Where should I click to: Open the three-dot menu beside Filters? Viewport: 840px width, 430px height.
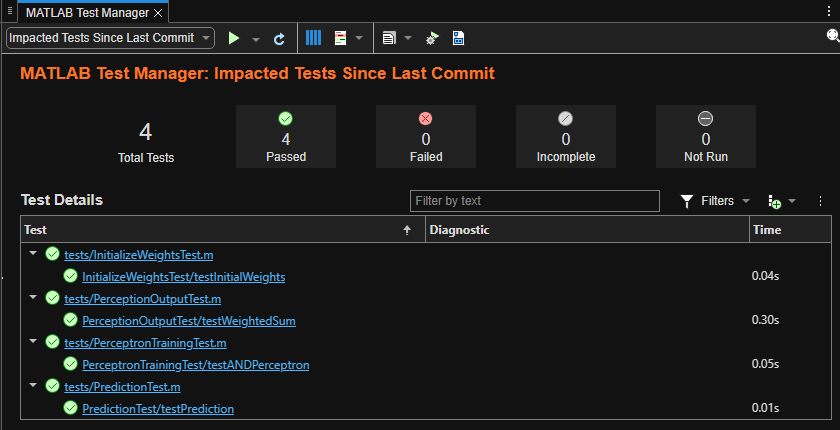coord(820,201)
